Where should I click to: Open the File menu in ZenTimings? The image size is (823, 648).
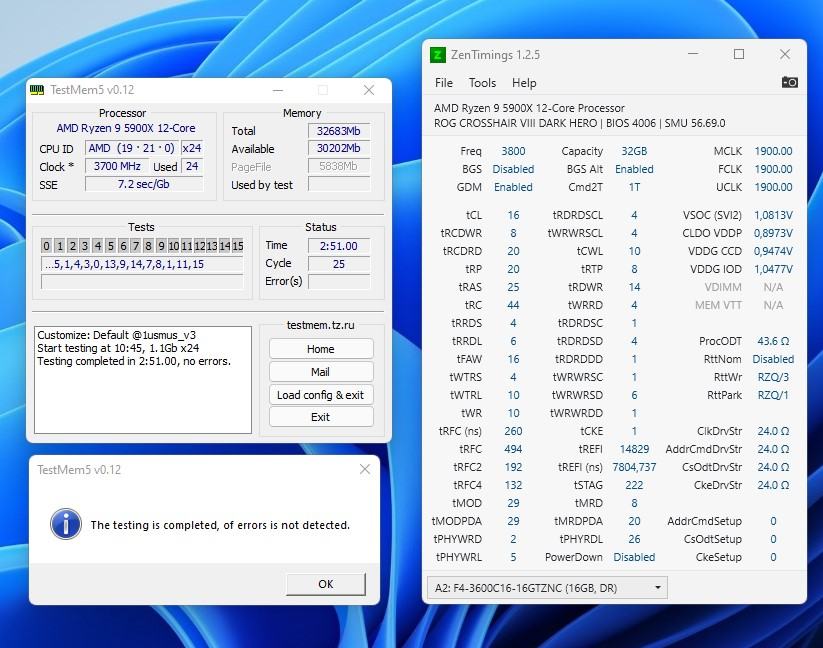[x=444, y=83]
